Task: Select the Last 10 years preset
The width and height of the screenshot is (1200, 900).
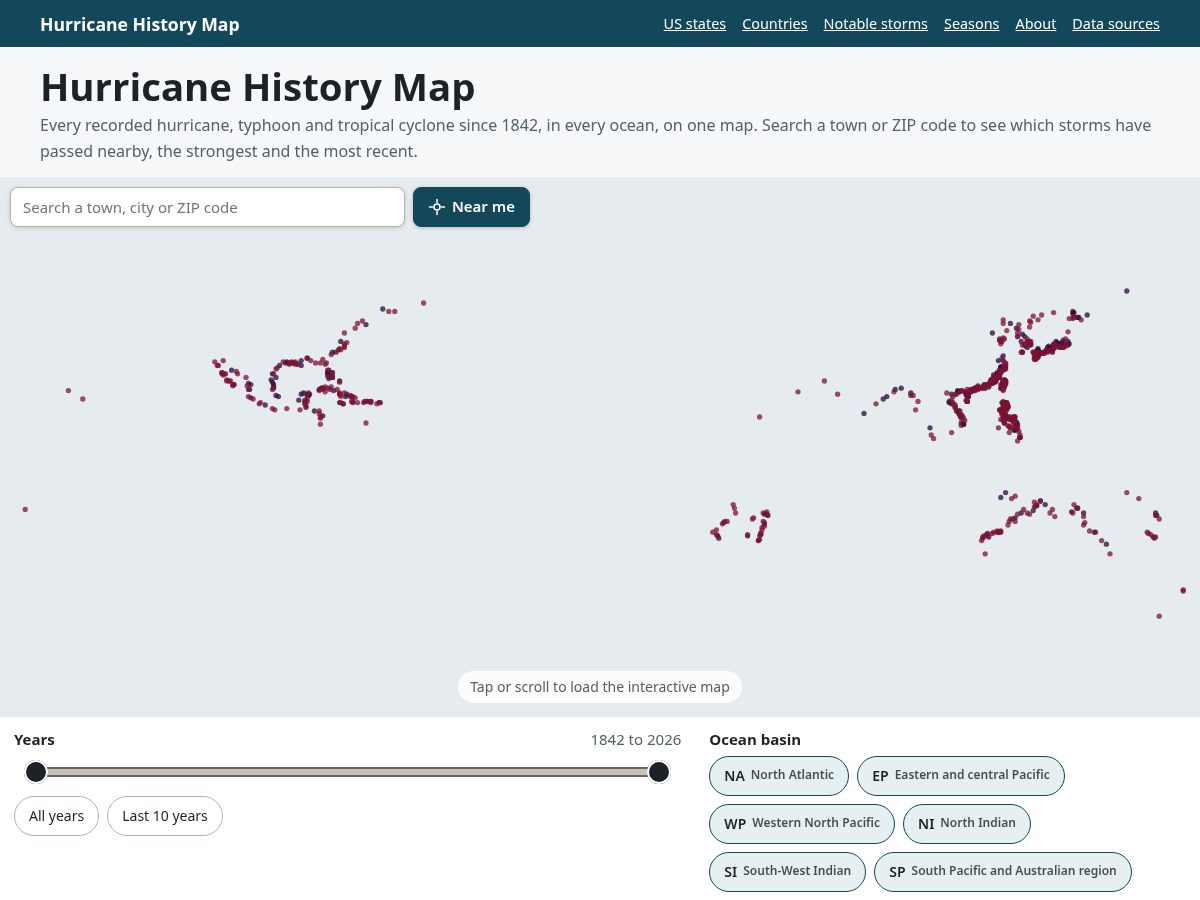Action: [x=165, y=816]
